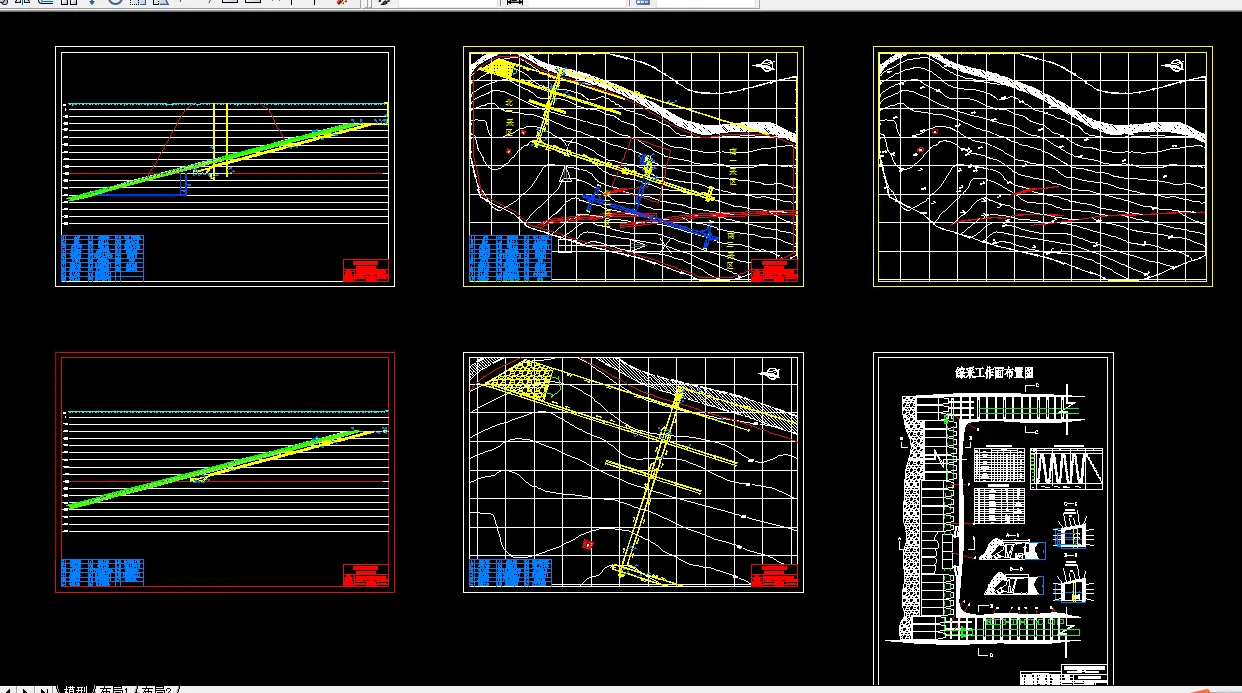The image size is (1242, 693).
Task: Click lower data table in working-face layout drawing
Action: pyautogui.click(x=1000, y=506)
